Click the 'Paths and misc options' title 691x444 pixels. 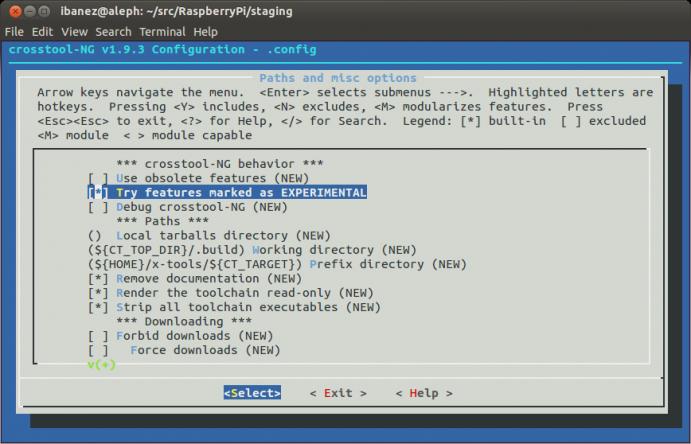click(338, 78)
